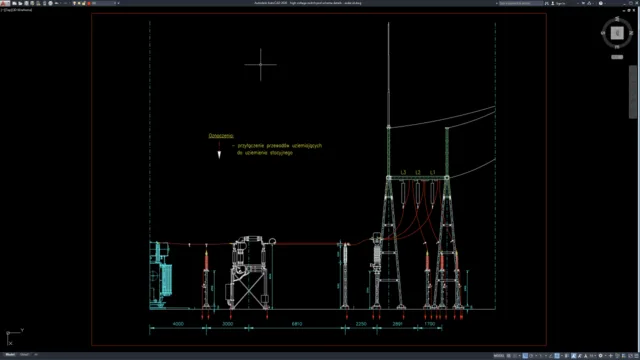Click the New drawing icon in Quick Access toolbar

pos(14,3)
